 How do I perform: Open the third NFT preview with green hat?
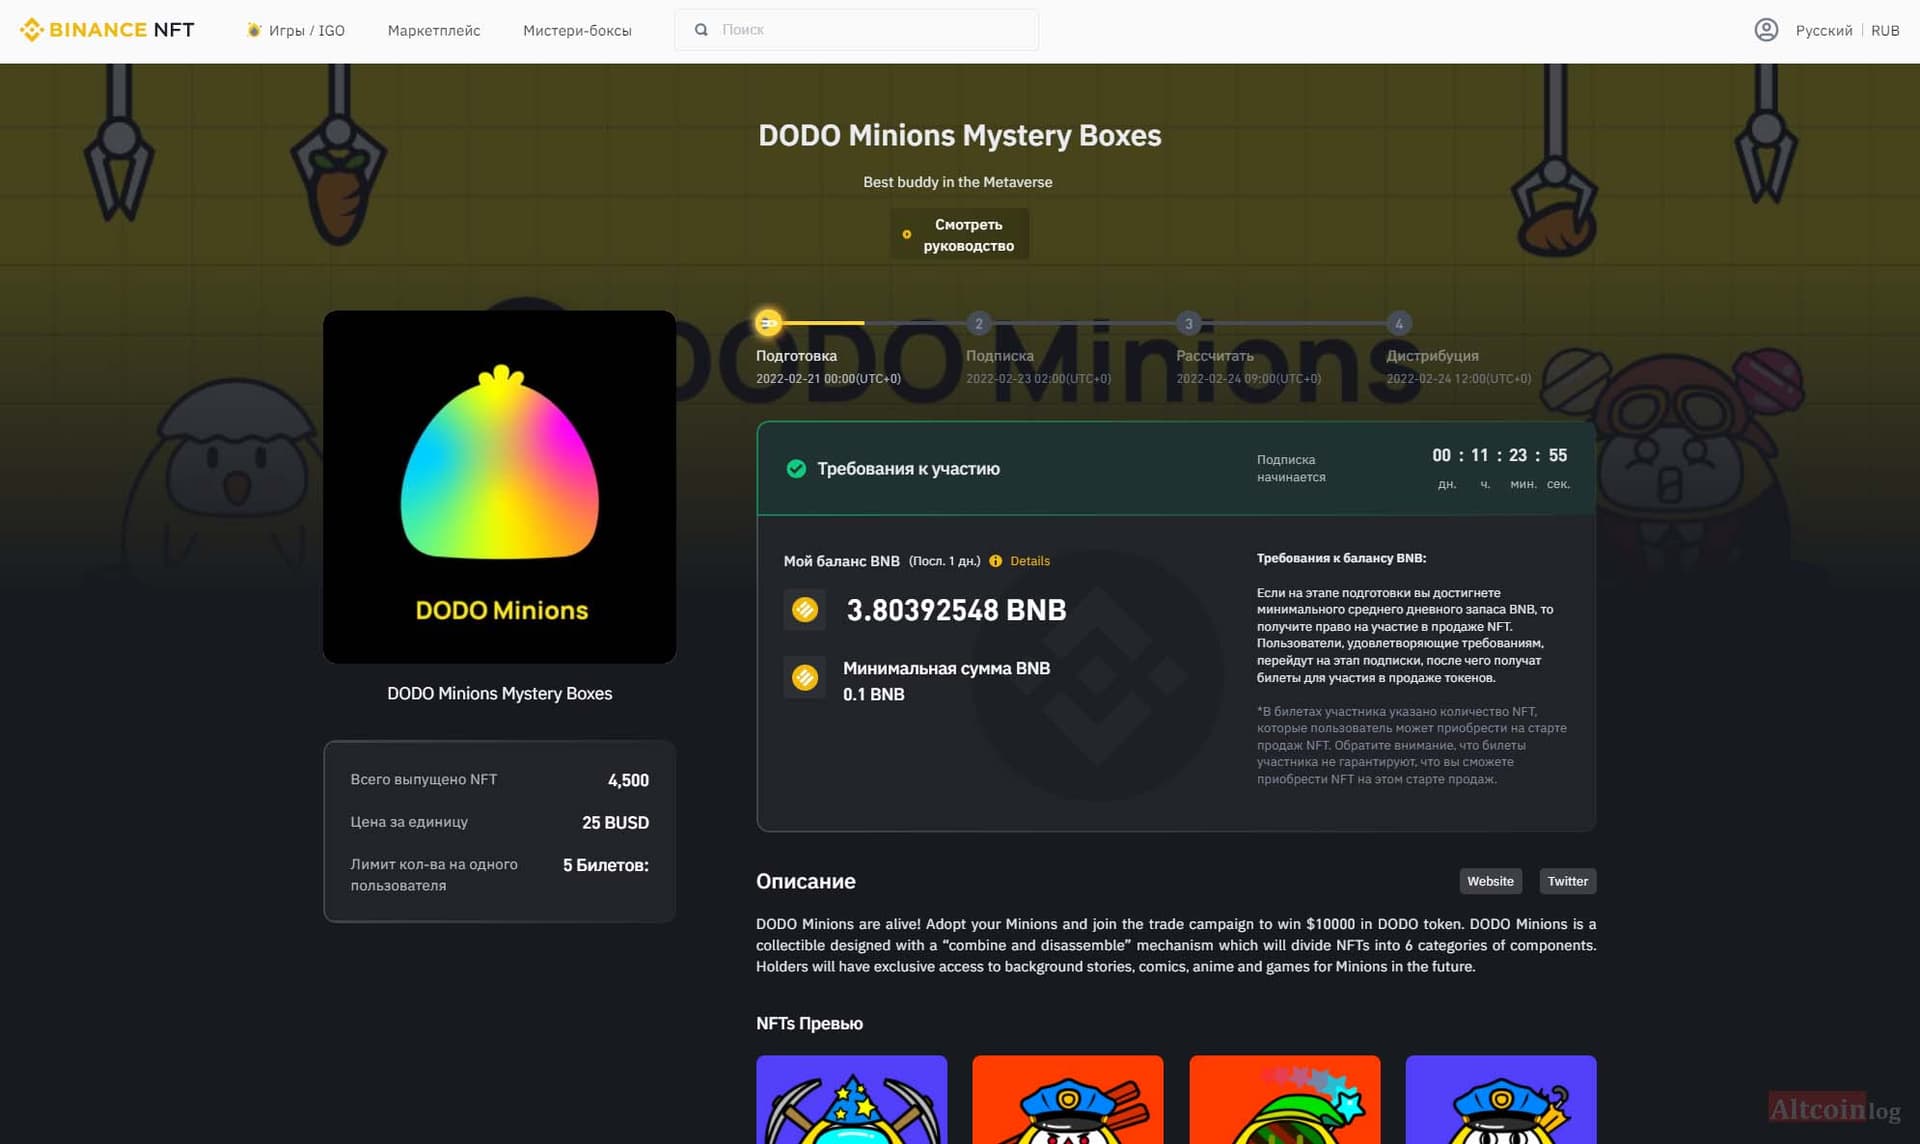(1285, 1099)
